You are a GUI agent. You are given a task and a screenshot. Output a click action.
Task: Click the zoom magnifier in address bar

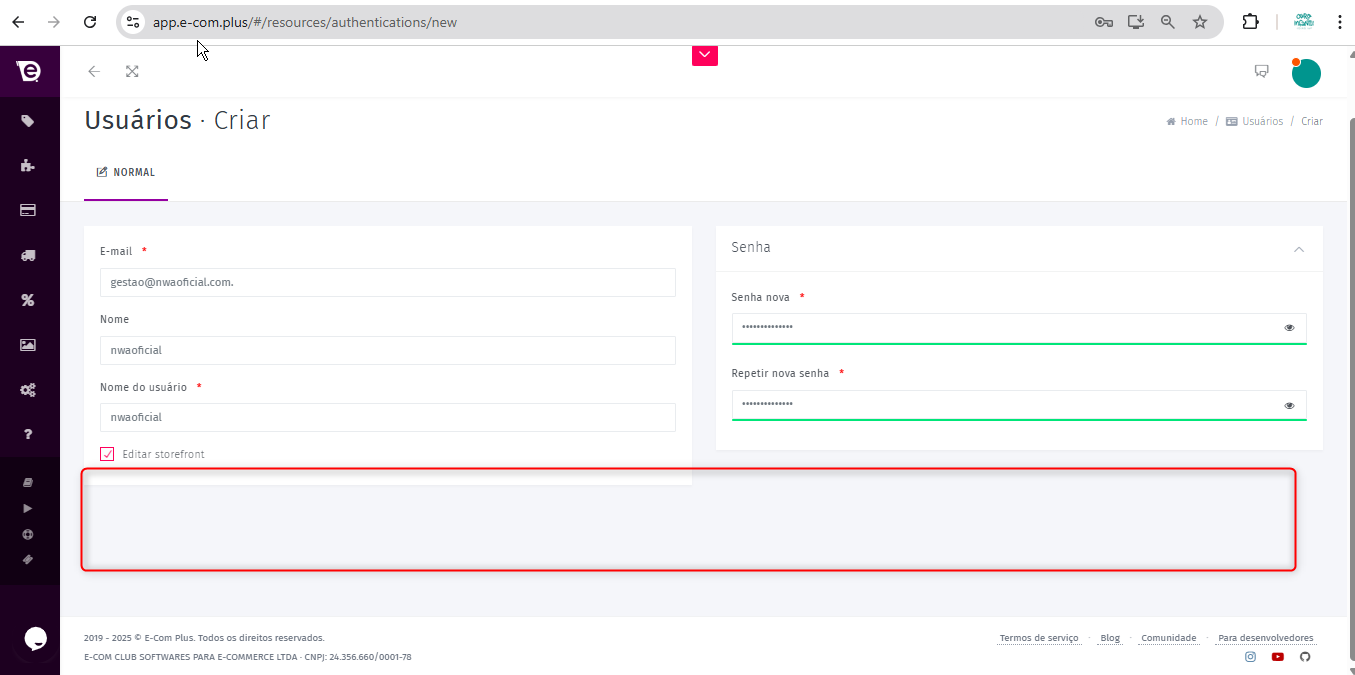coord(1168,22)
